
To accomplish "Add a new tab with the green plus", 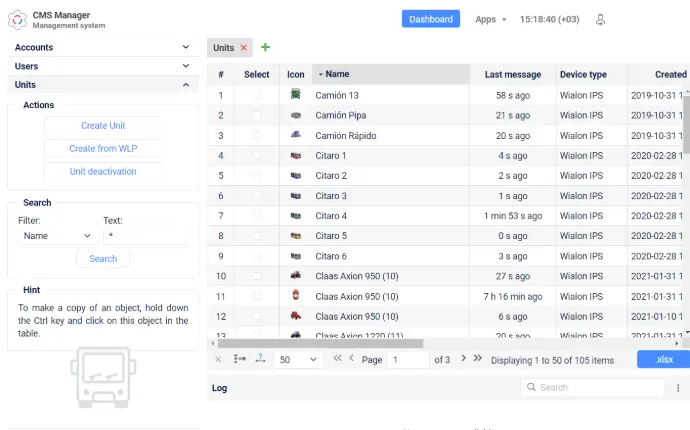I will pos(265,47).
